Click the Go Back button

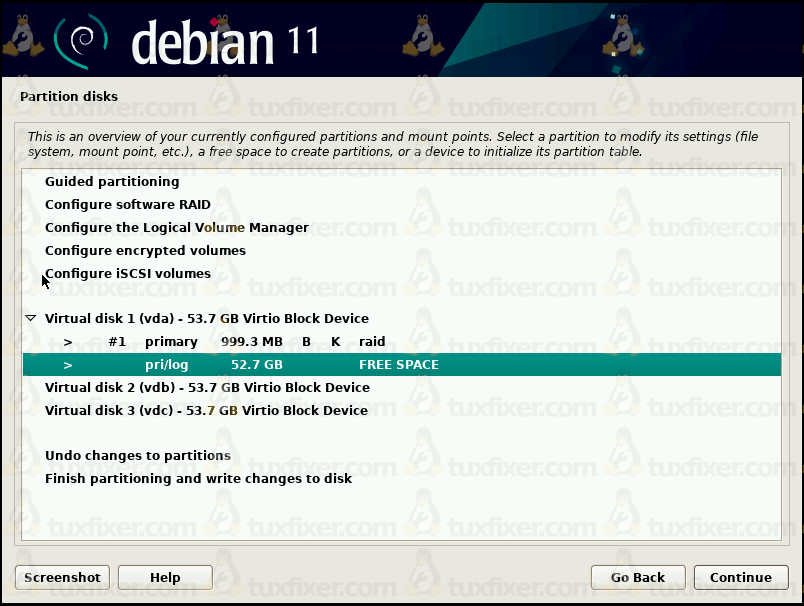coord(637,577)
